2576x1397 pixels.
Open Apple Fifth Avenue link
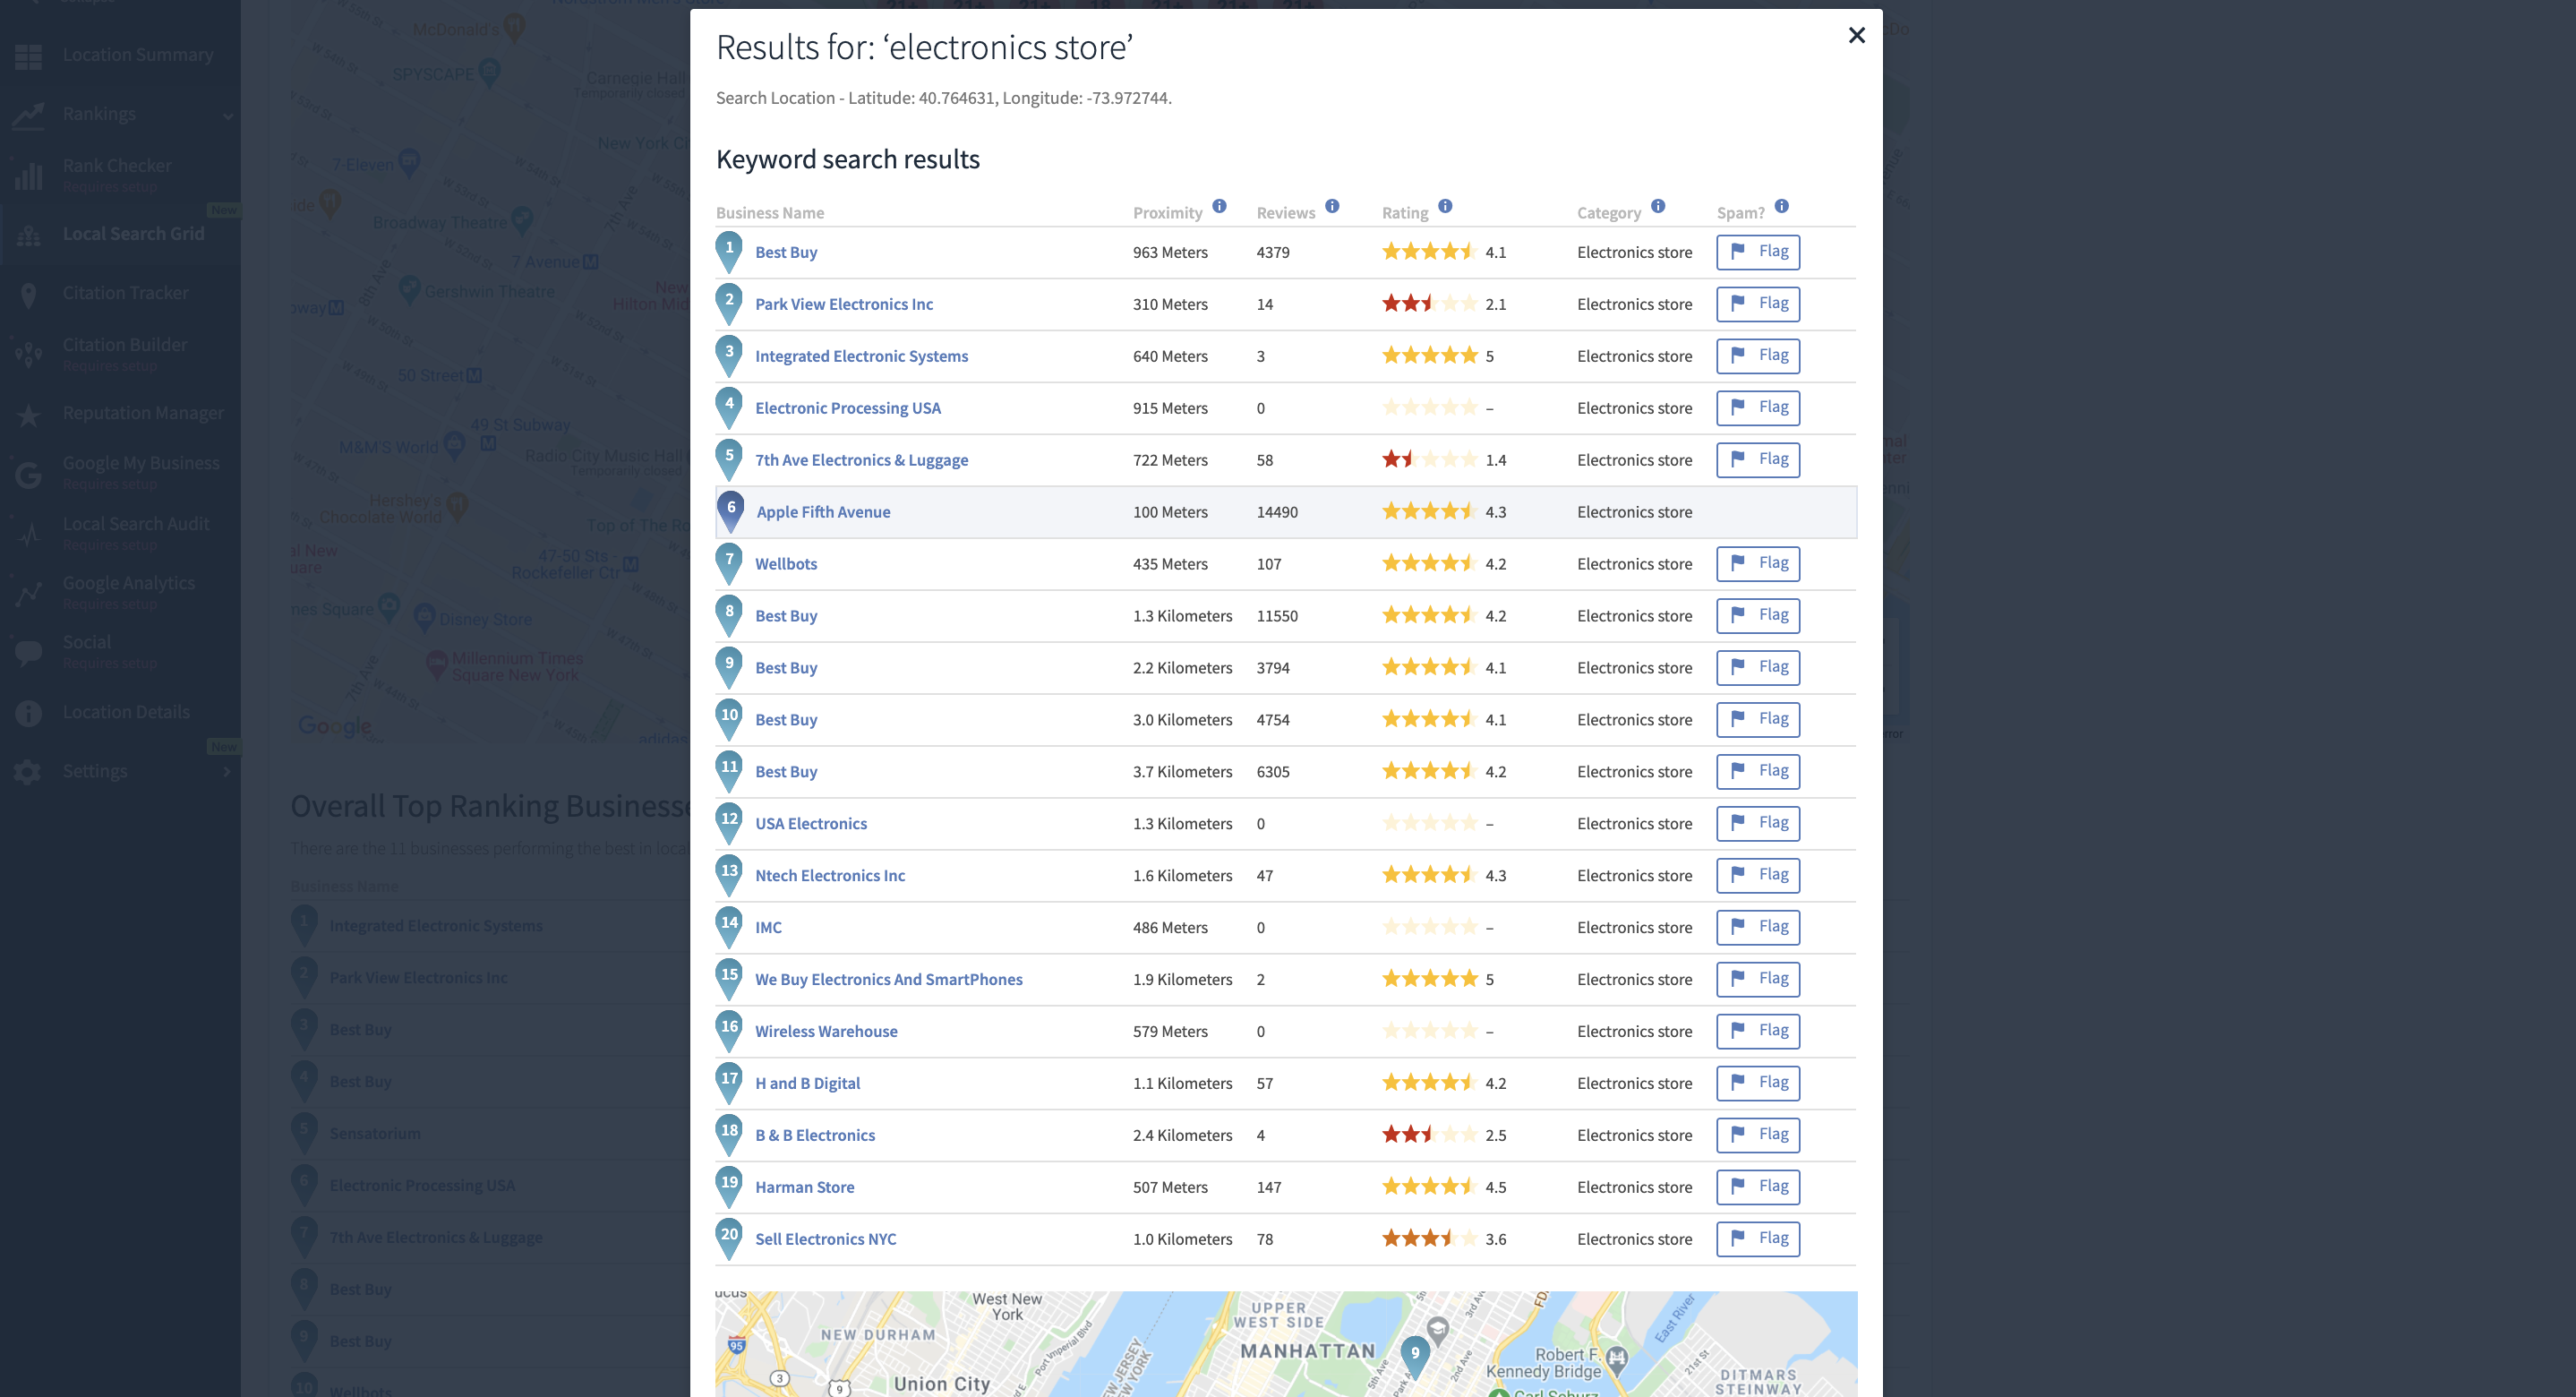click(x=823, y=512)
